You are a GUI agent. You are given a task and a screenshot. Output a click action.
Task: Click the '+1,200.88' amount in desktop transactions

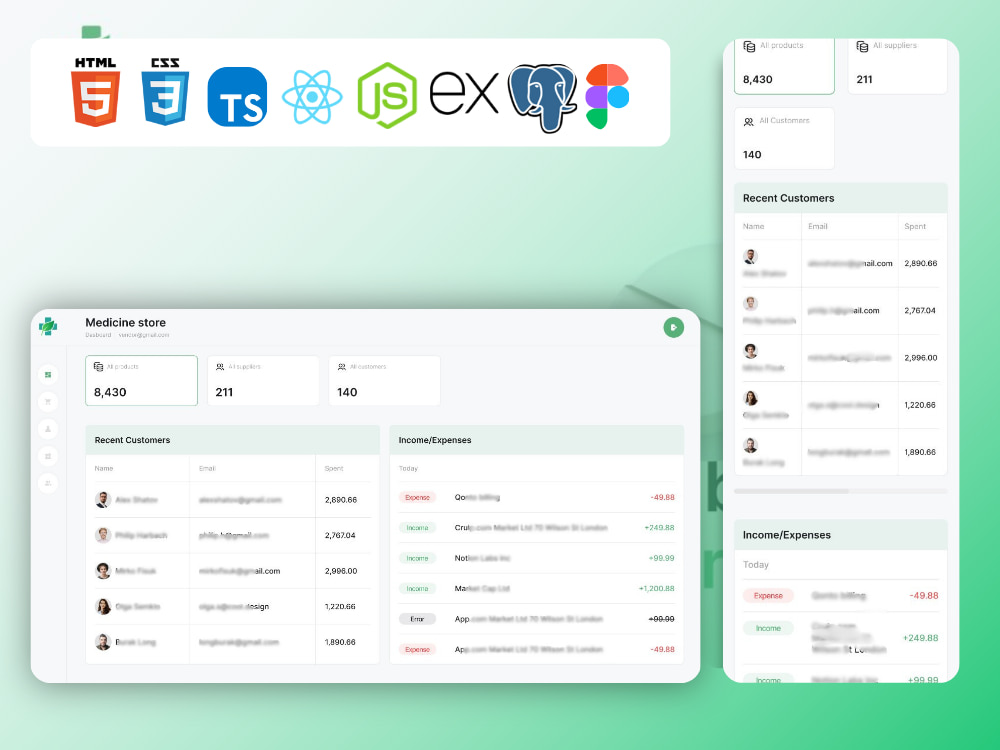point(656,589)
